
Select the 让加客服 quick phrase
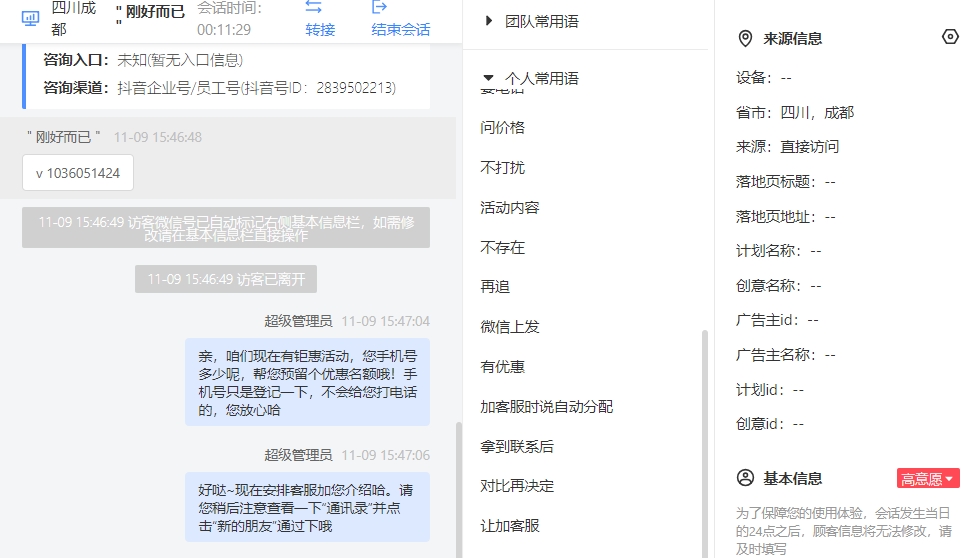[x=509, y=526]
